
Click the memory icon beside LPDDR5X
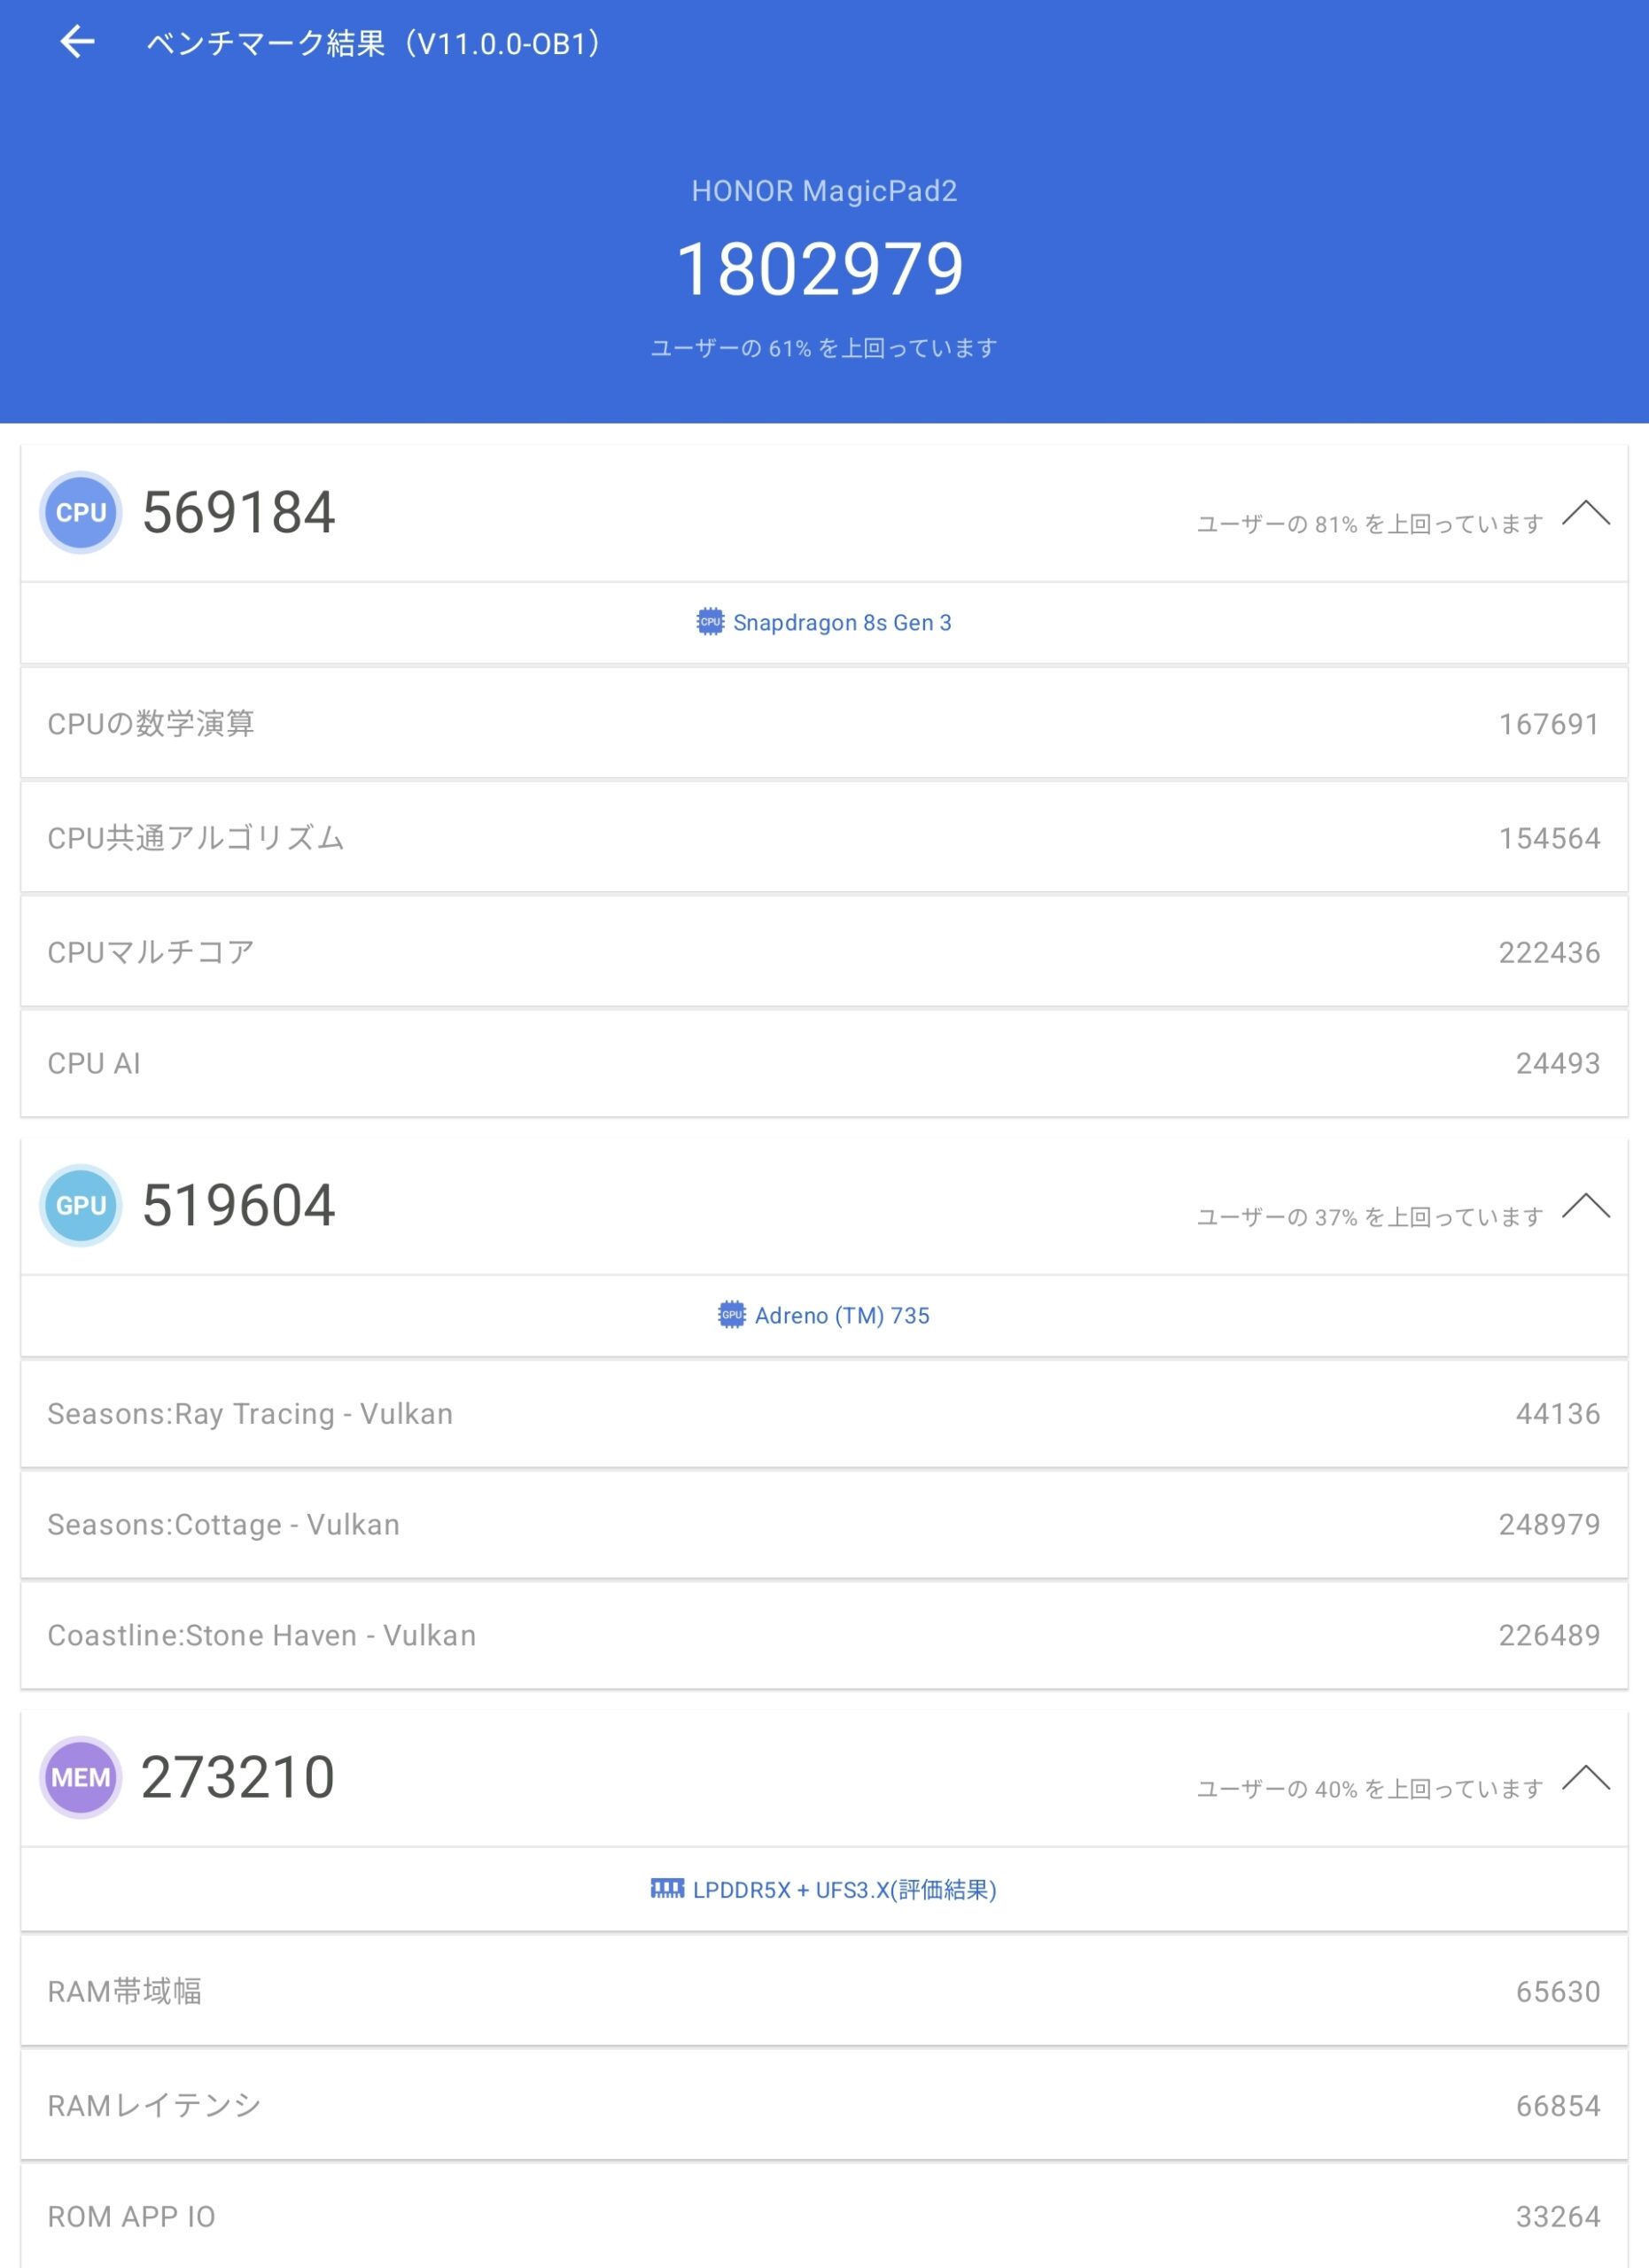point(667,1888)
